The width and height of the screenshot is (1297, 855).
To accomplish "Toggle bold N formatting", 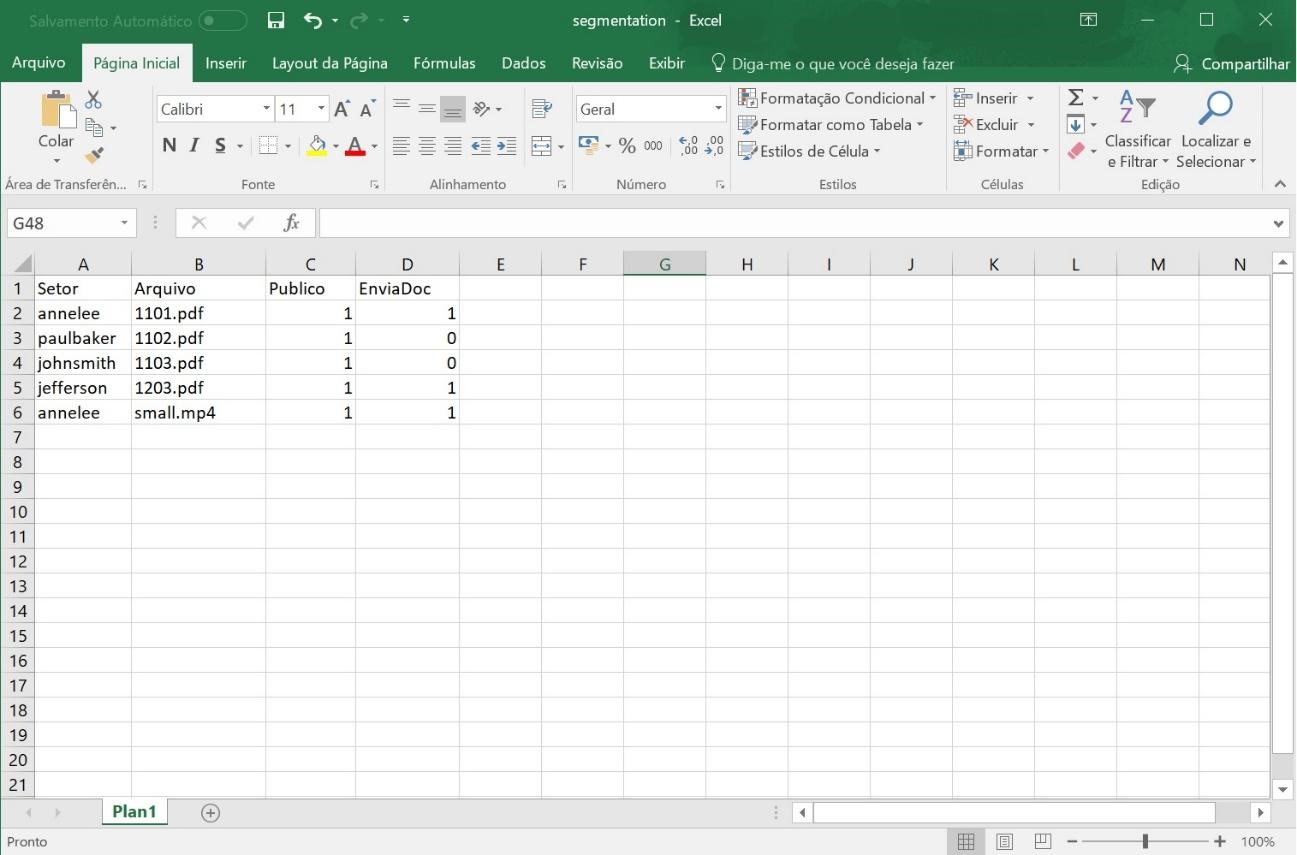I will pyautogui.click(x=168, y=146).
